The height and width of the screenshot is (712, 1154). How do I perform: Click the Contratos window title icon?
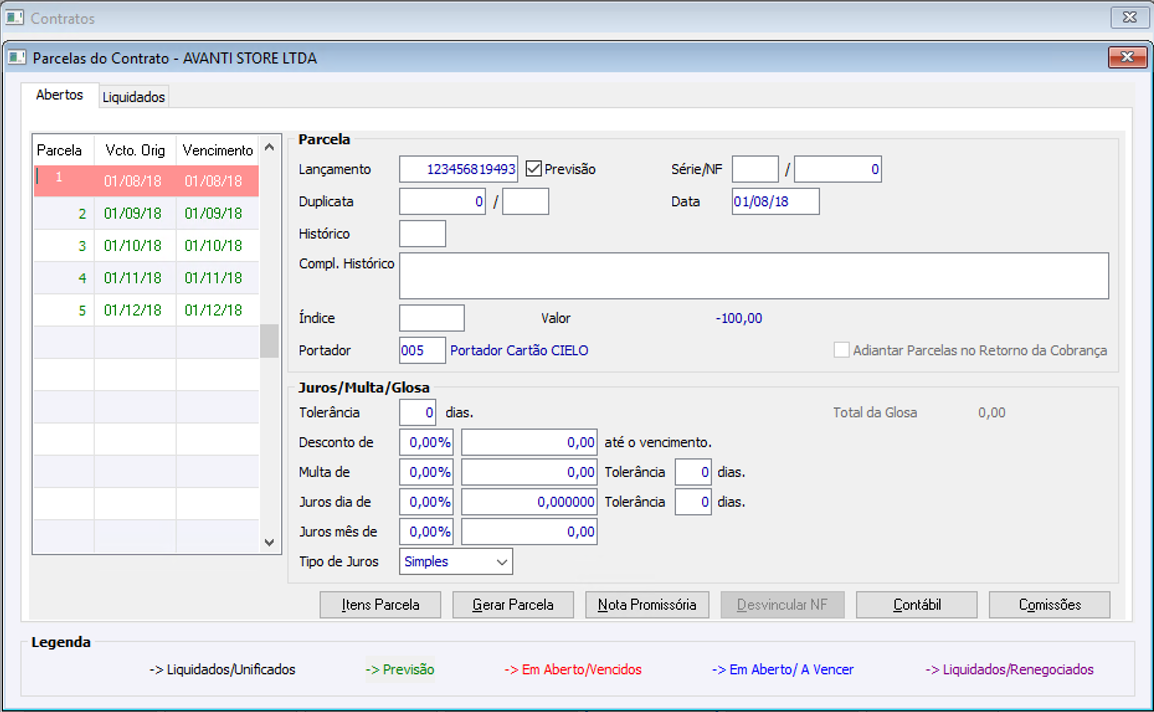click(15, 18)
